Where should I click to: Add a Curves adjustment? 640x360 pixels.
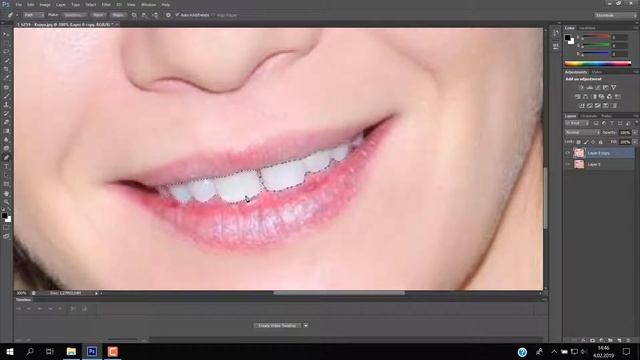(x=598, y=87)
